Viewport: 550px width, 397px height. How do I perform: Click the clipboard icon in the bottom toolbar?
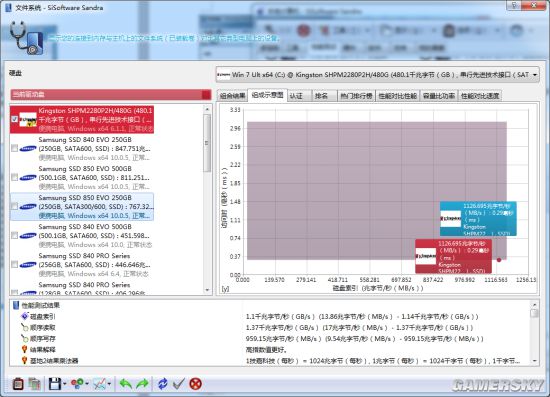pos(18,384)
